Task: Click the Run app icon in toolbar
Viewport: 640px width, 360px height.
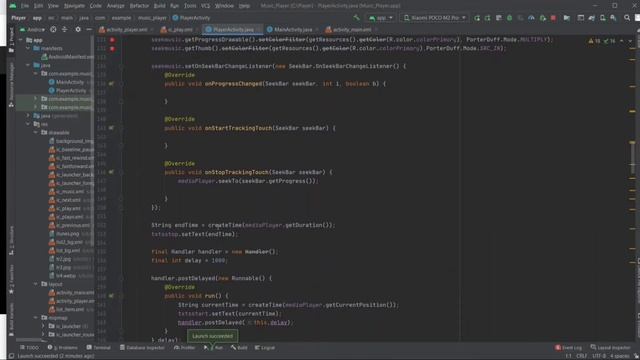Action: (477, 18)
